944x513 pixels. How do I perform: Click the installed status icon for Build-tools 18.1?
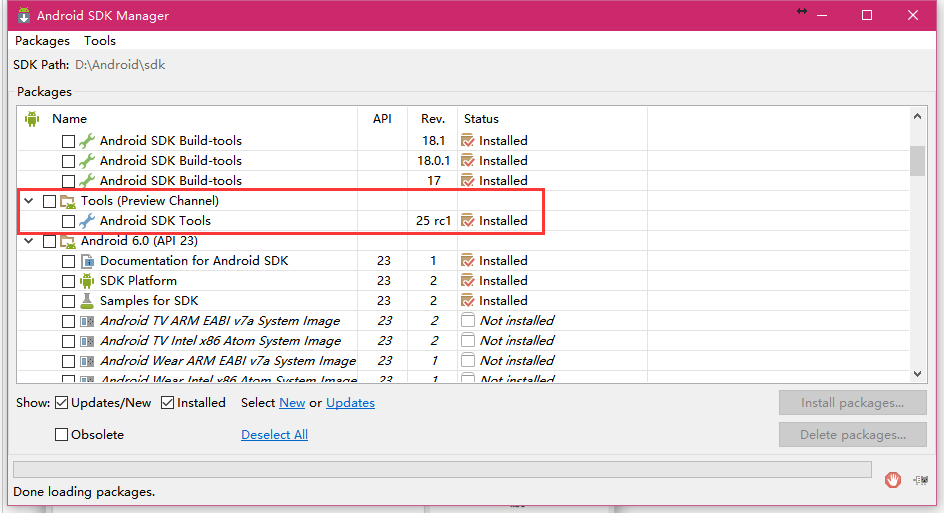467,141
